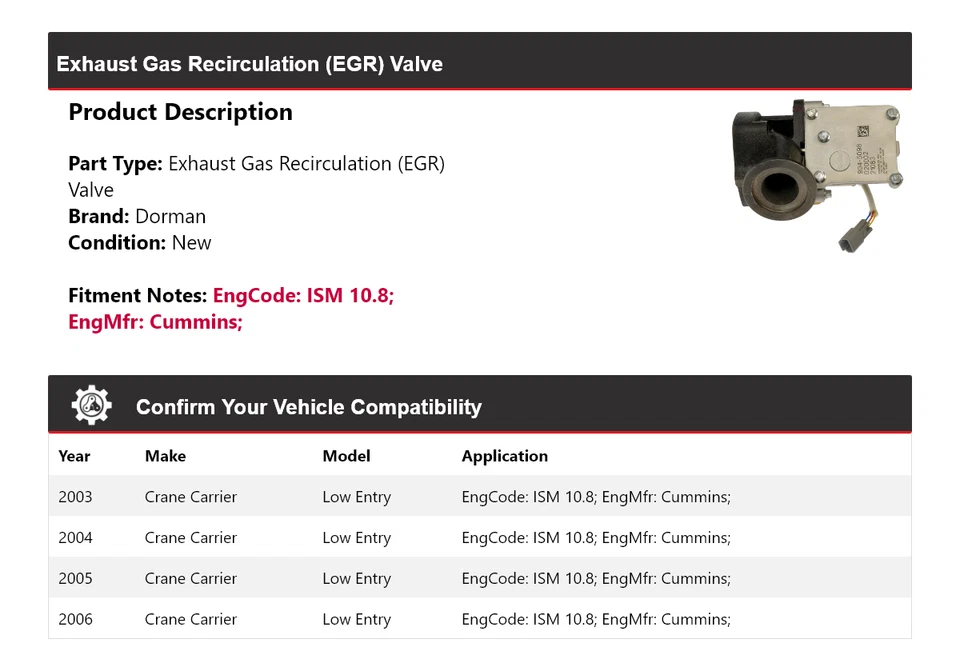The height and width of the screenshot is (671, 960).
Task: Click the Condition New text
Action: tap(140, 243)
